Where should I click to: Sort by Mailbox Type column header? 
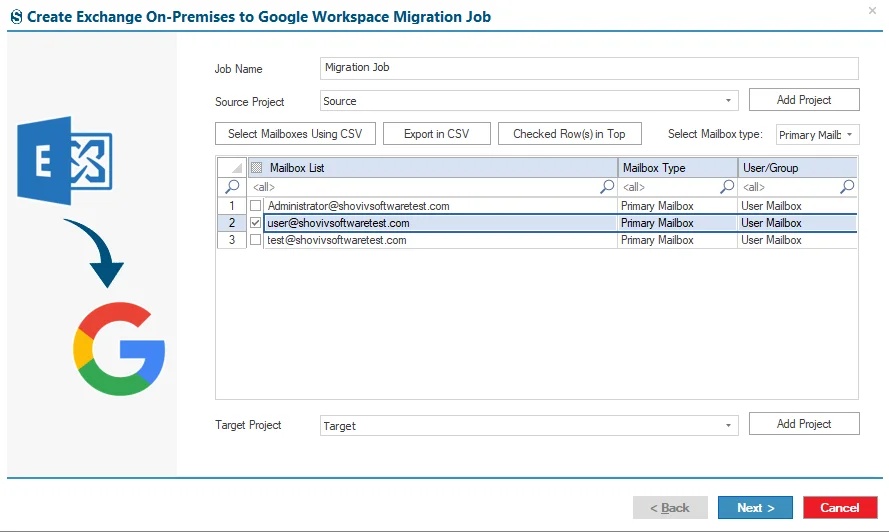point(678,167)
